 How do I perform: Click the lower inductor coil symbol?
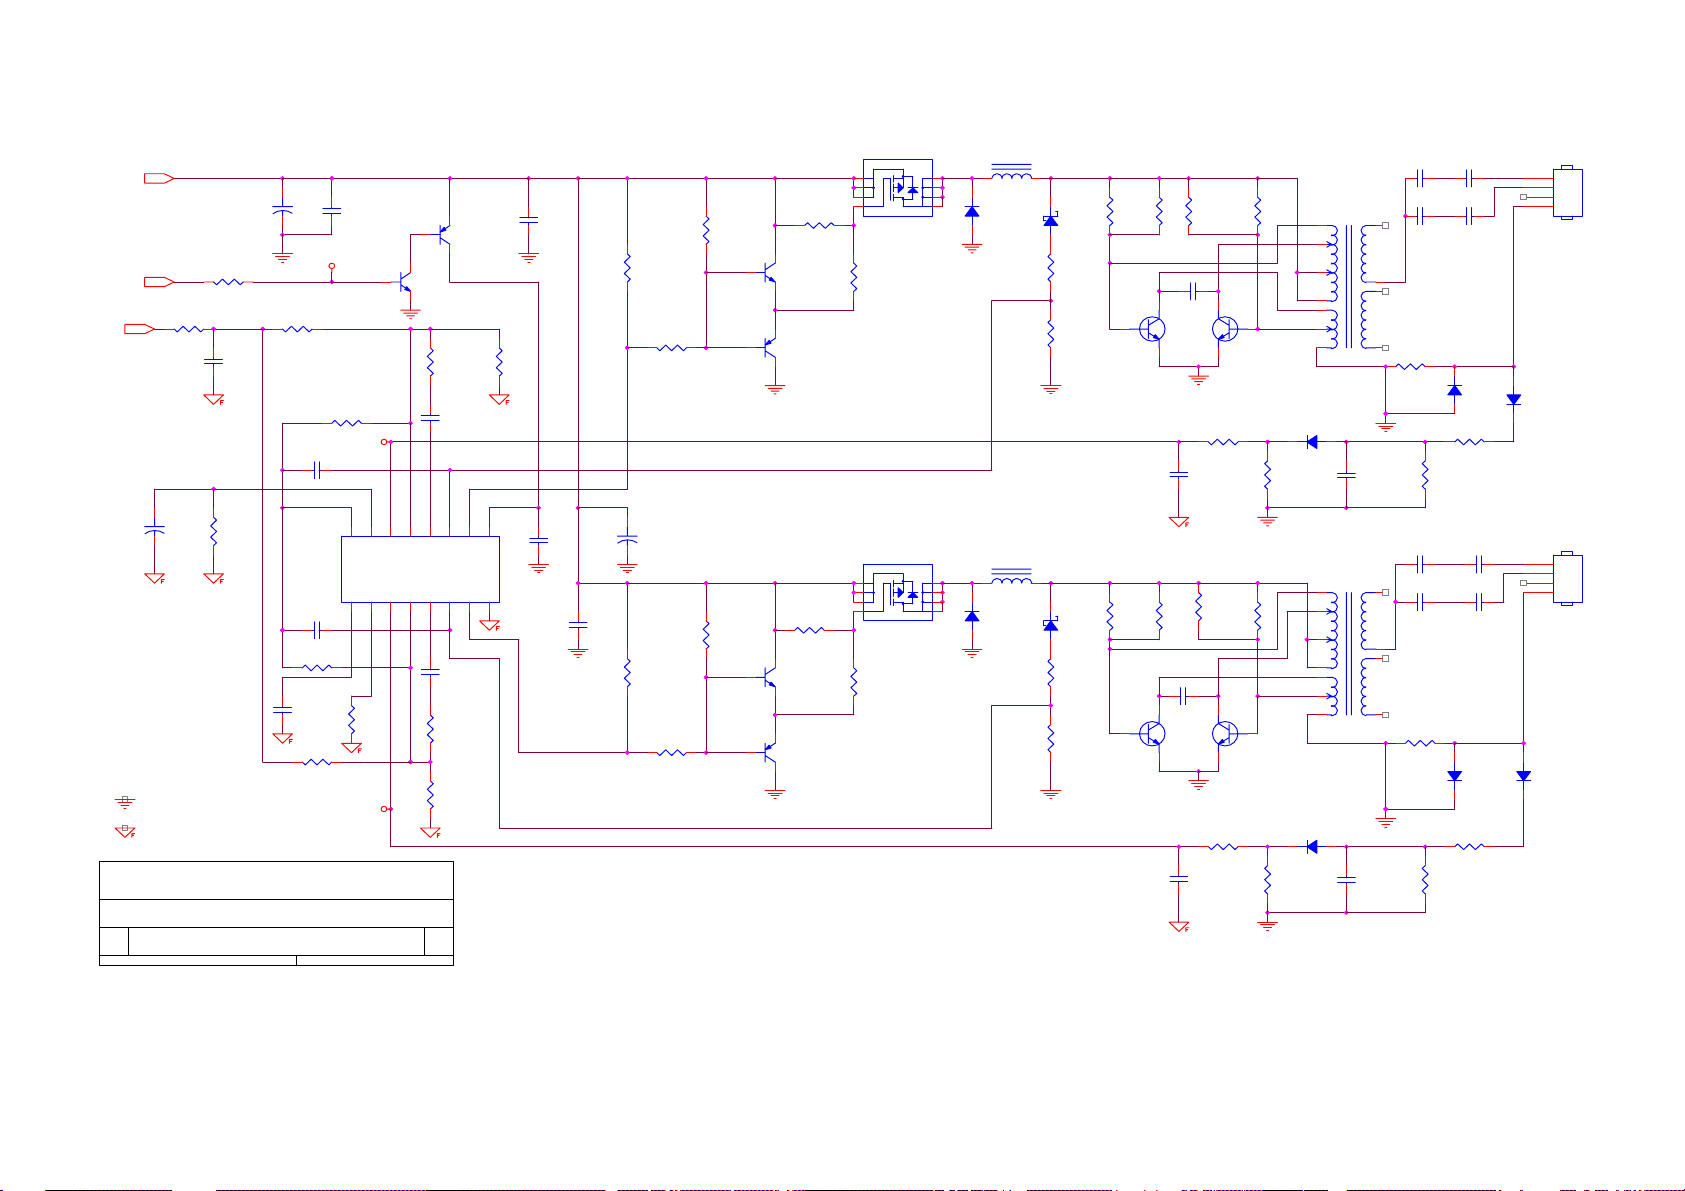(1011, 578)
